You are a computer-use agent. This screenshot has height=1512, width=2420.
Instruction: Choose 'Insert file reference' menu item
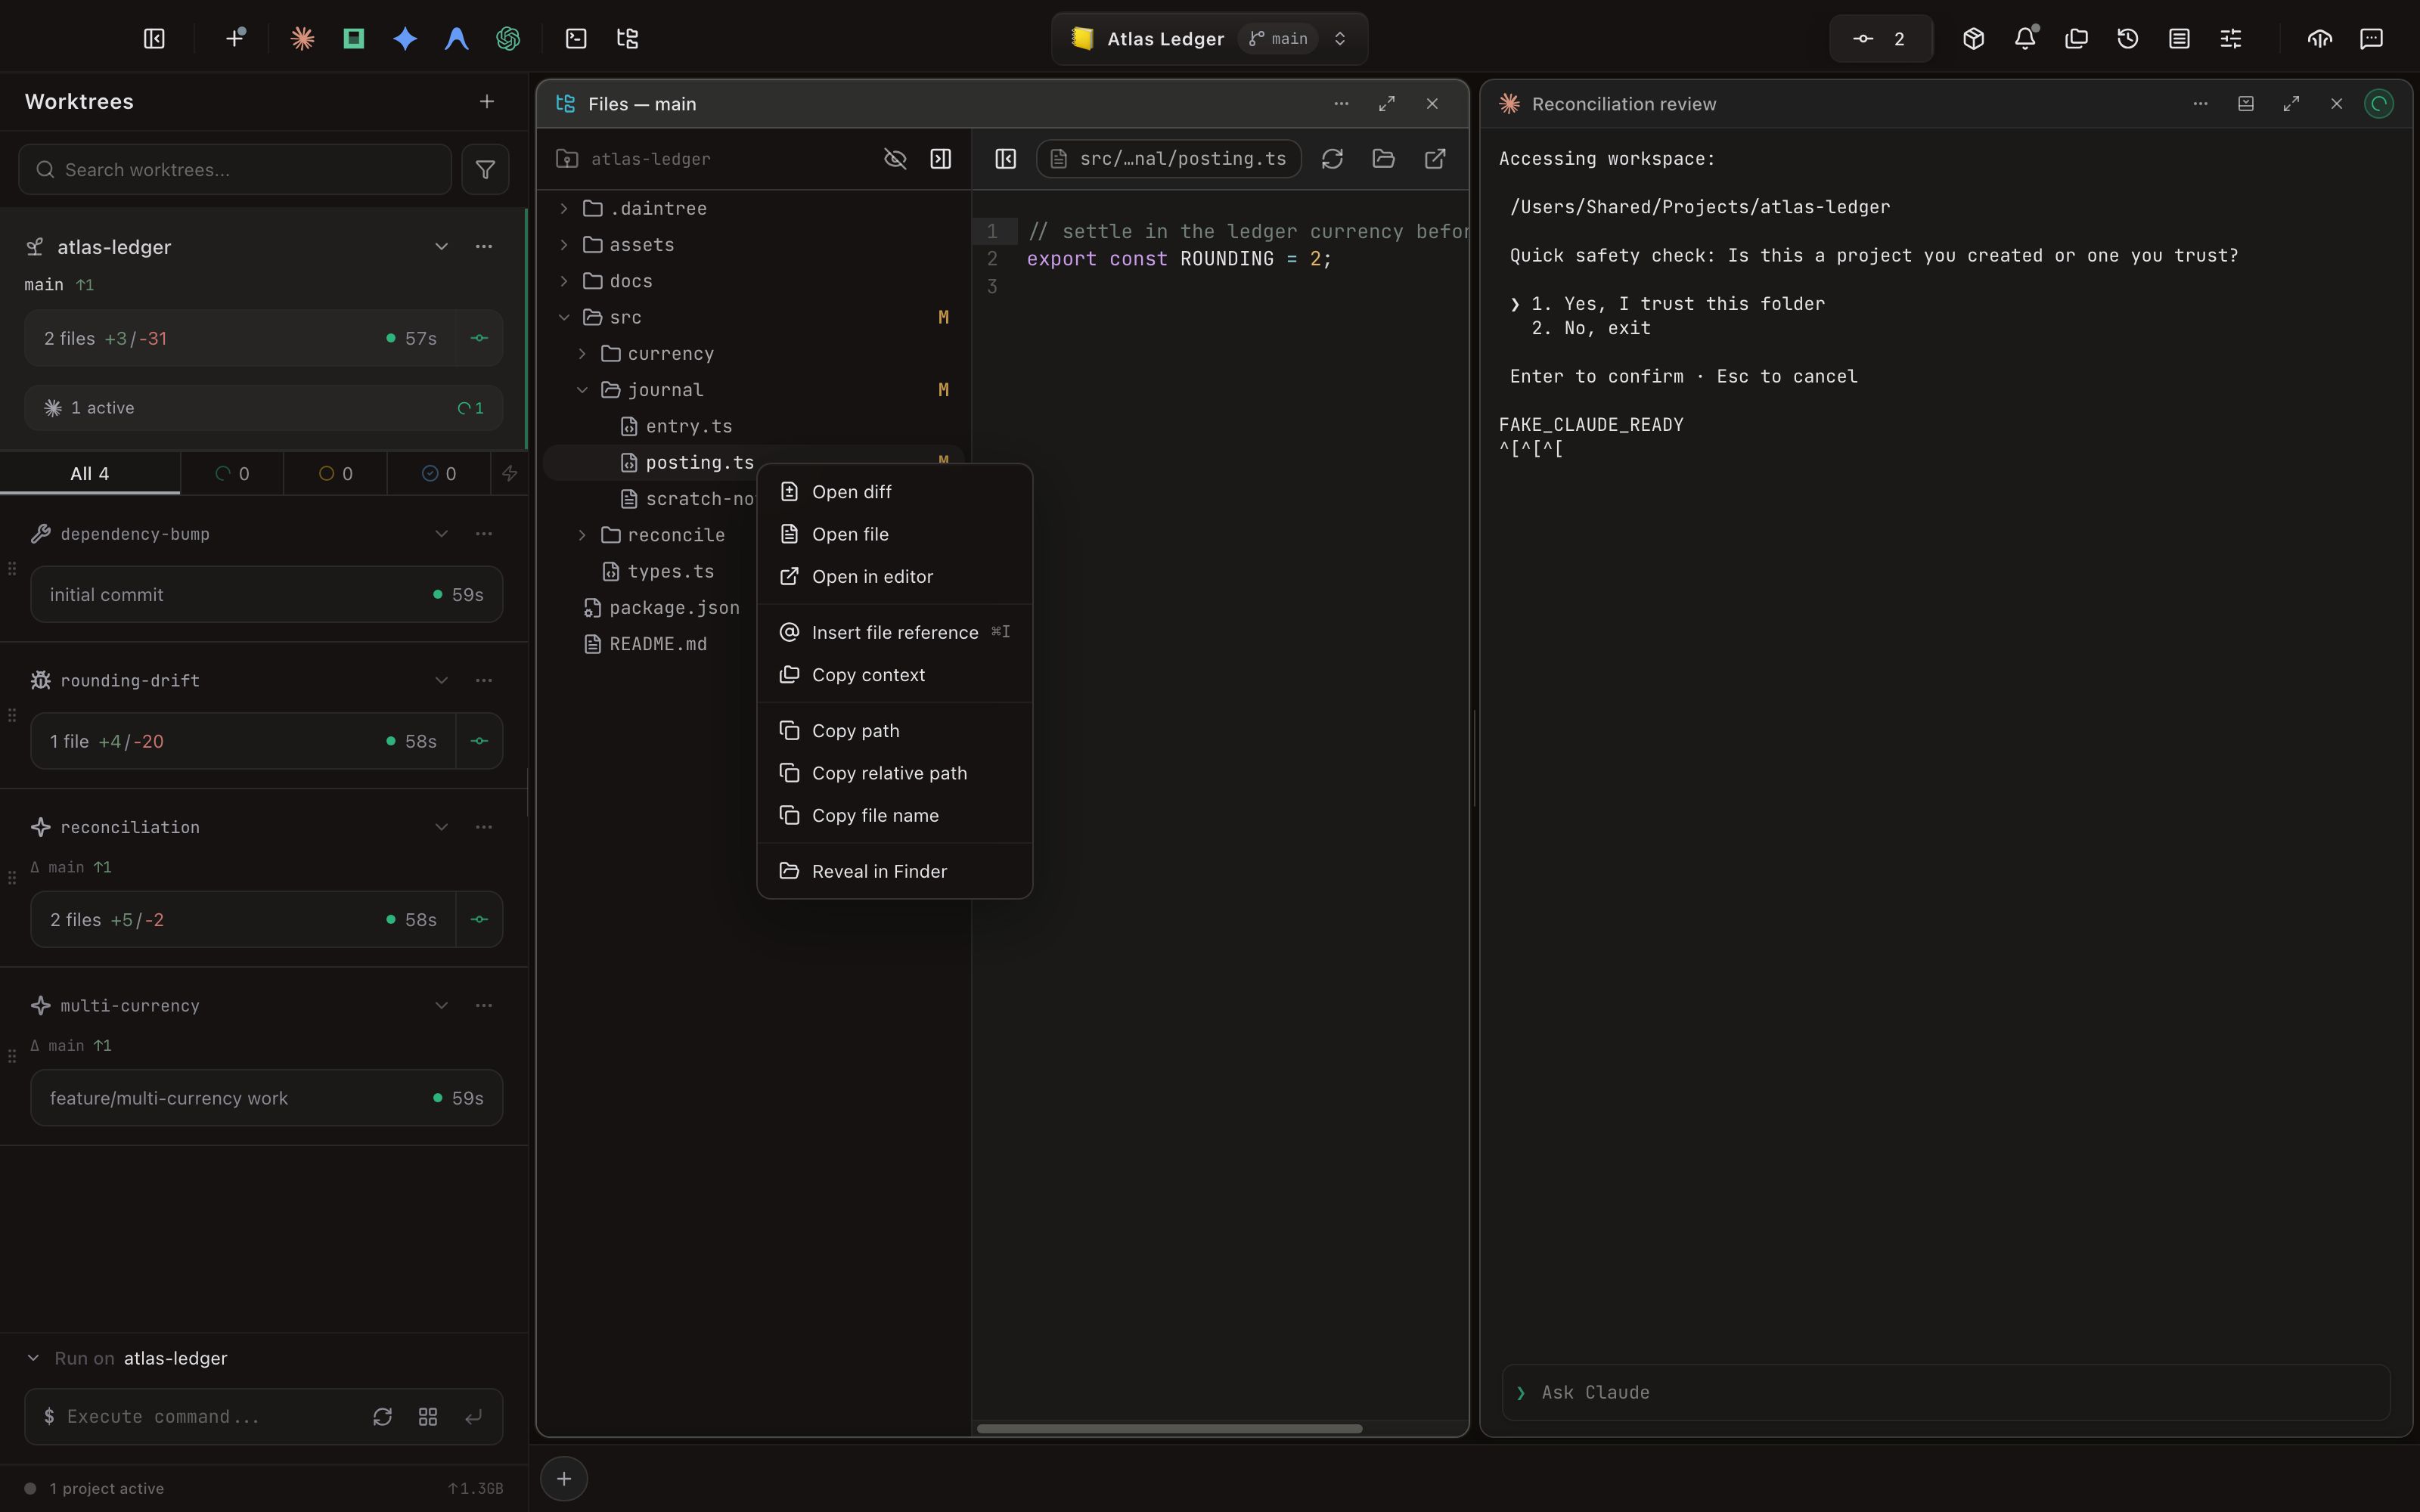894,632
